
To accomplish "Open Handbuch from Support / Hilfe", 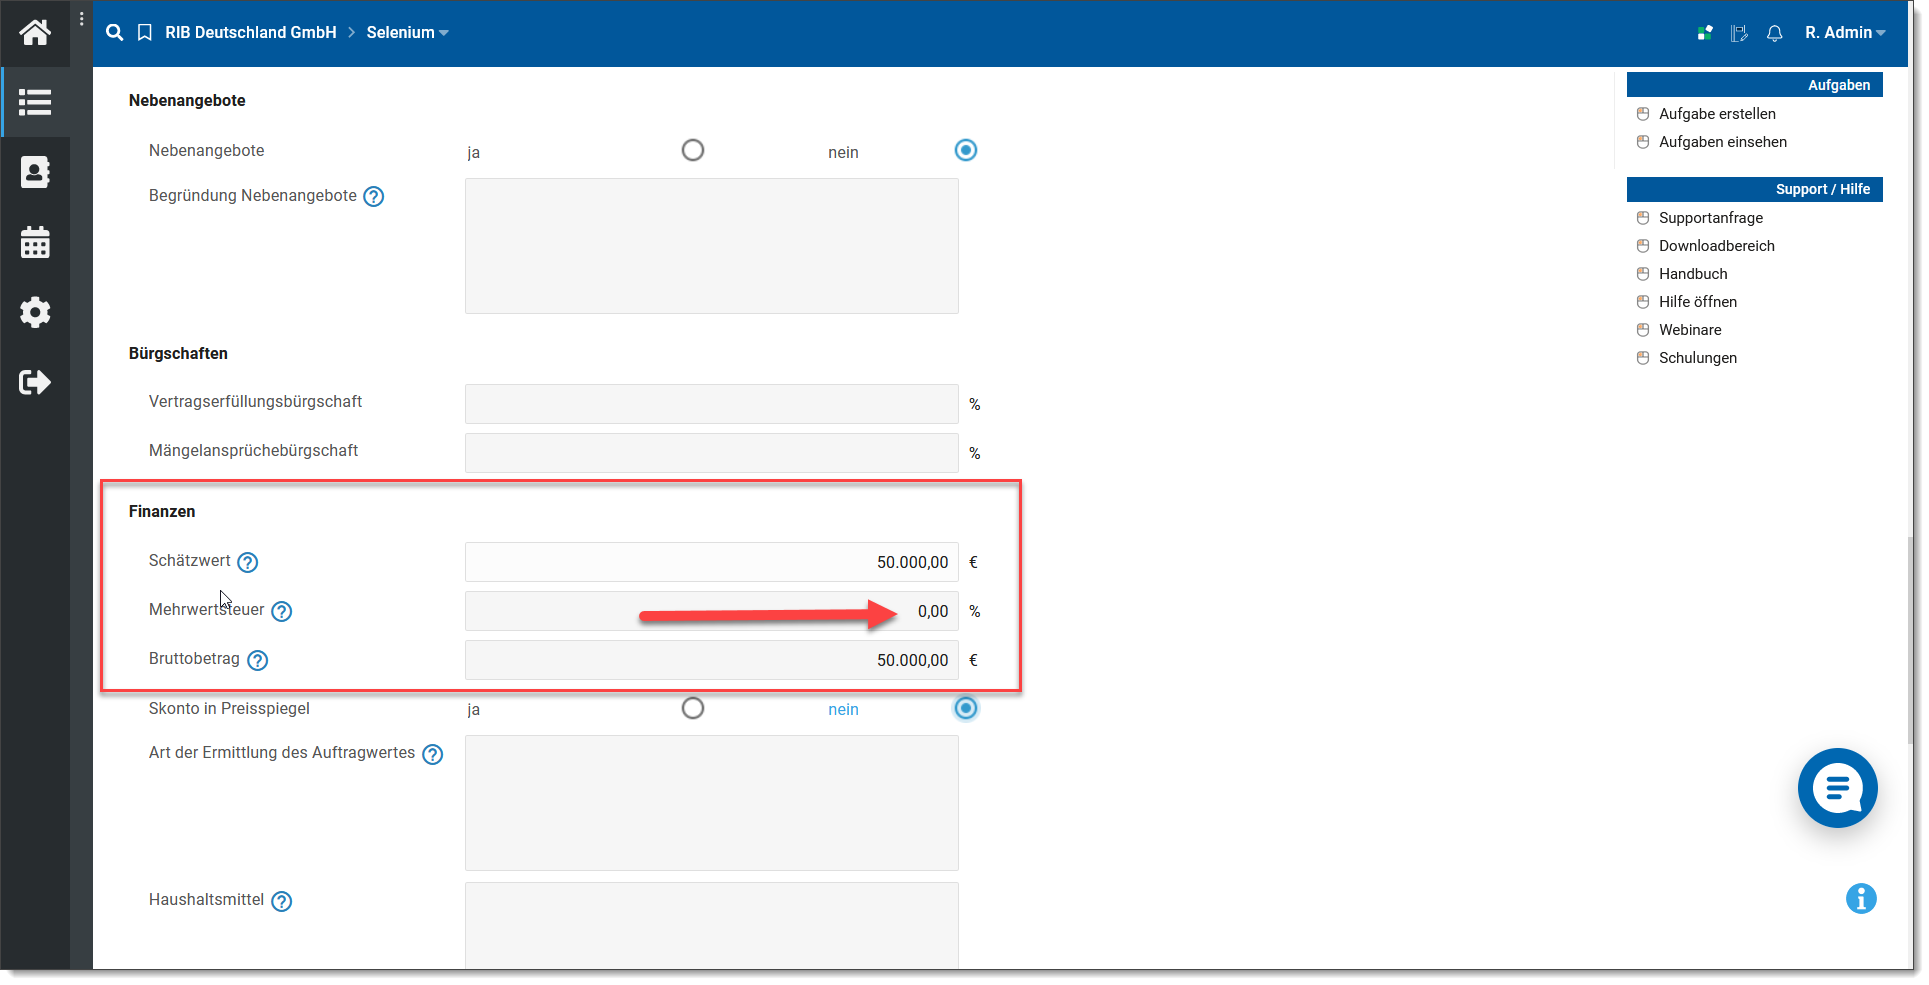I will pos(1692,274).
